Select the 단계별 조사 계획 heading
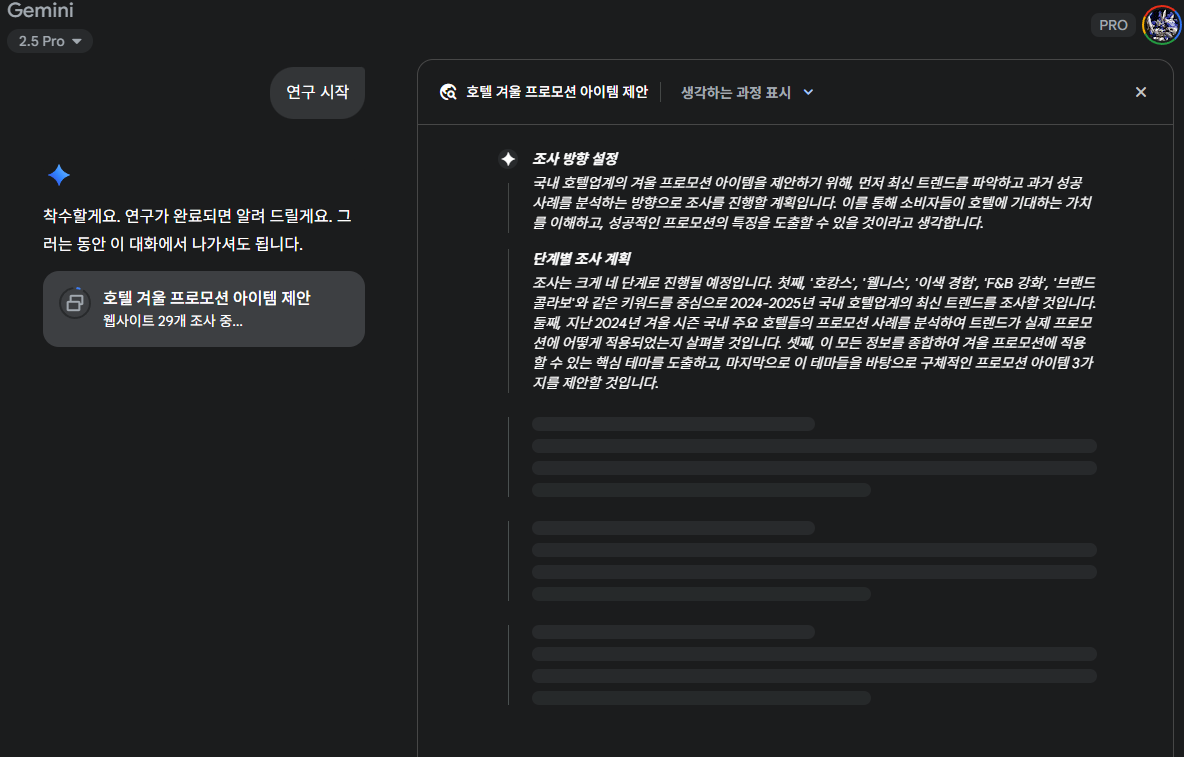 [581, 258]
